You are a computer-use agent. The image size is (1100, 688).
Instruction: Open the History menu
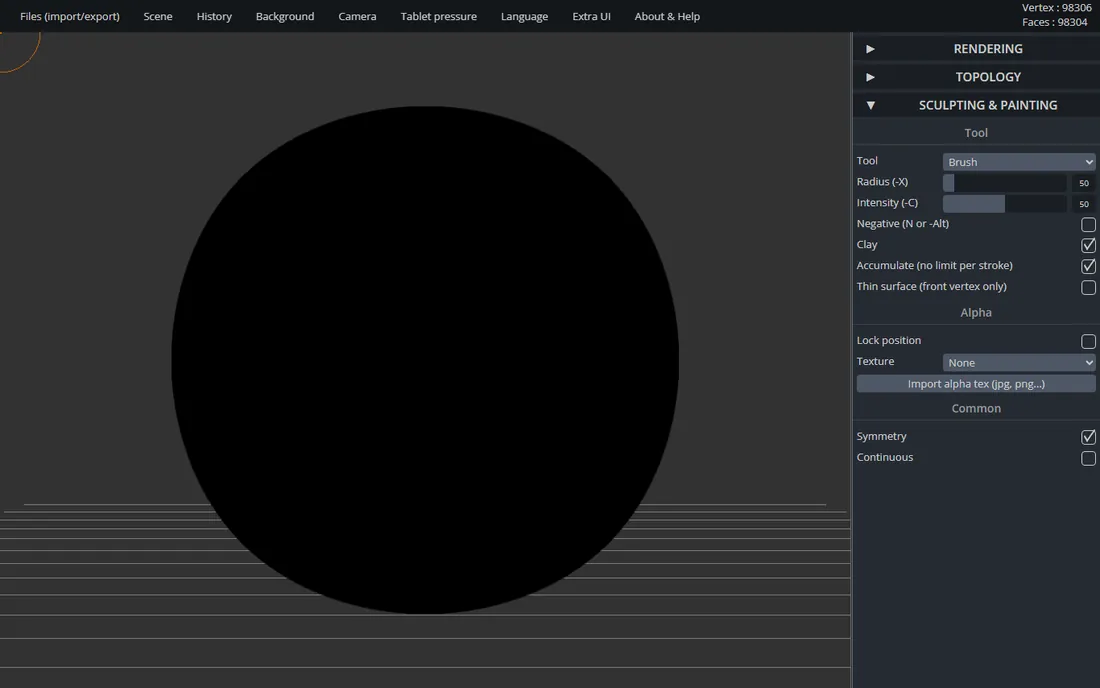(x=214, y=16)
